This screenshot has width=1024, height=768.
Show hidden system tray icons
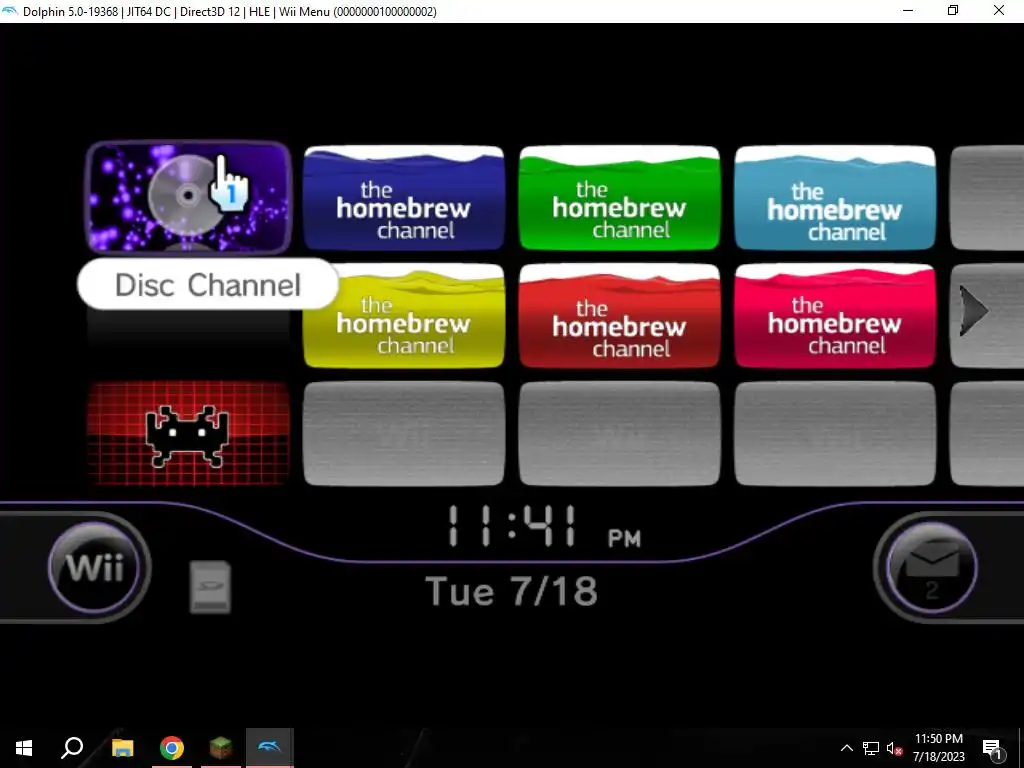tap(846, 748)
